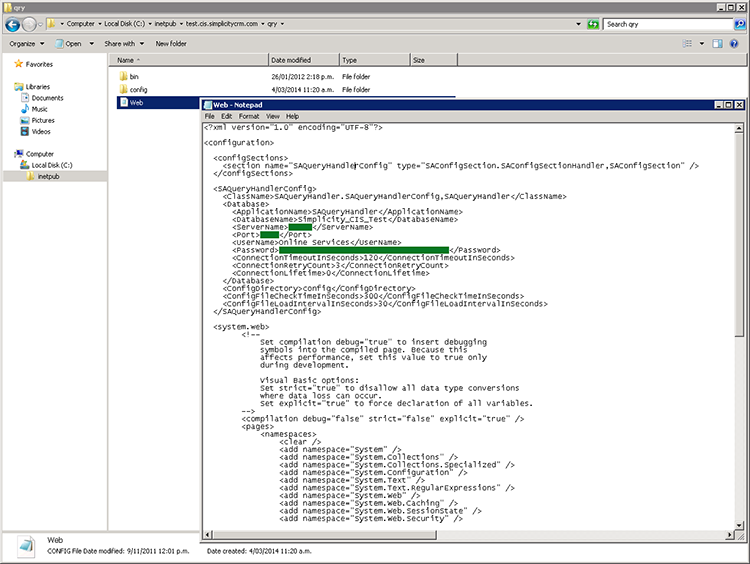Click Local Disk (C:) in the address breadcrumb

click(x=124, y=23)
